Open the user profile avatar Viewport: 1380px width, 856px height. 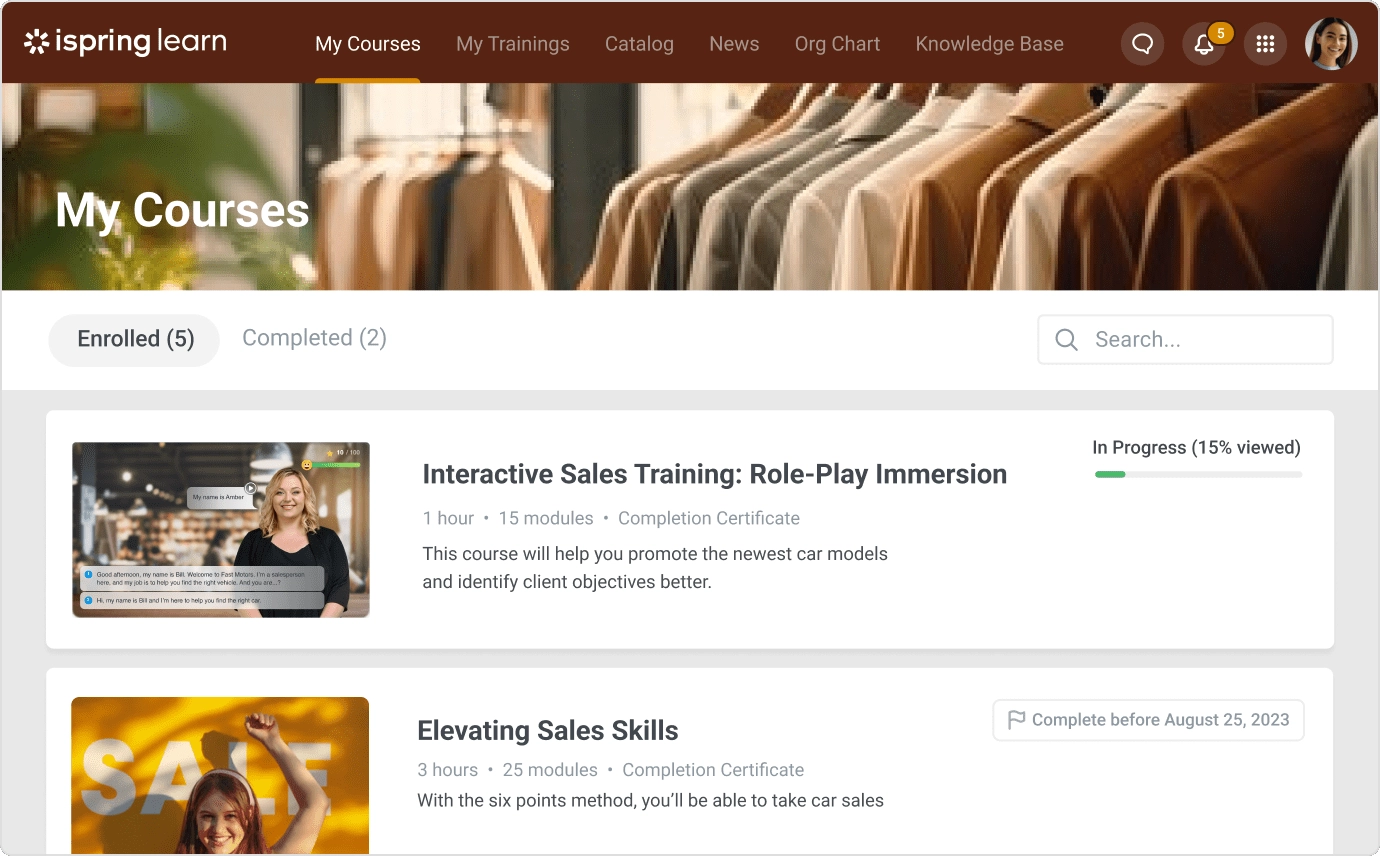point(1331,44)
